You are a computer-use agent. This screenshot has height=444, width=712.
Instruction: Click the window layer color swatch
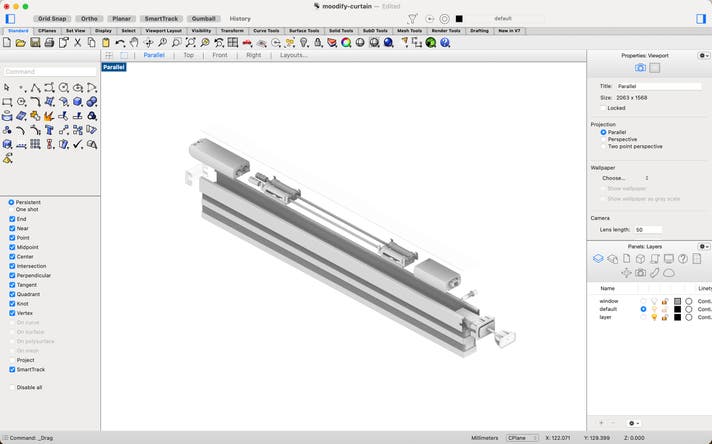677,301
